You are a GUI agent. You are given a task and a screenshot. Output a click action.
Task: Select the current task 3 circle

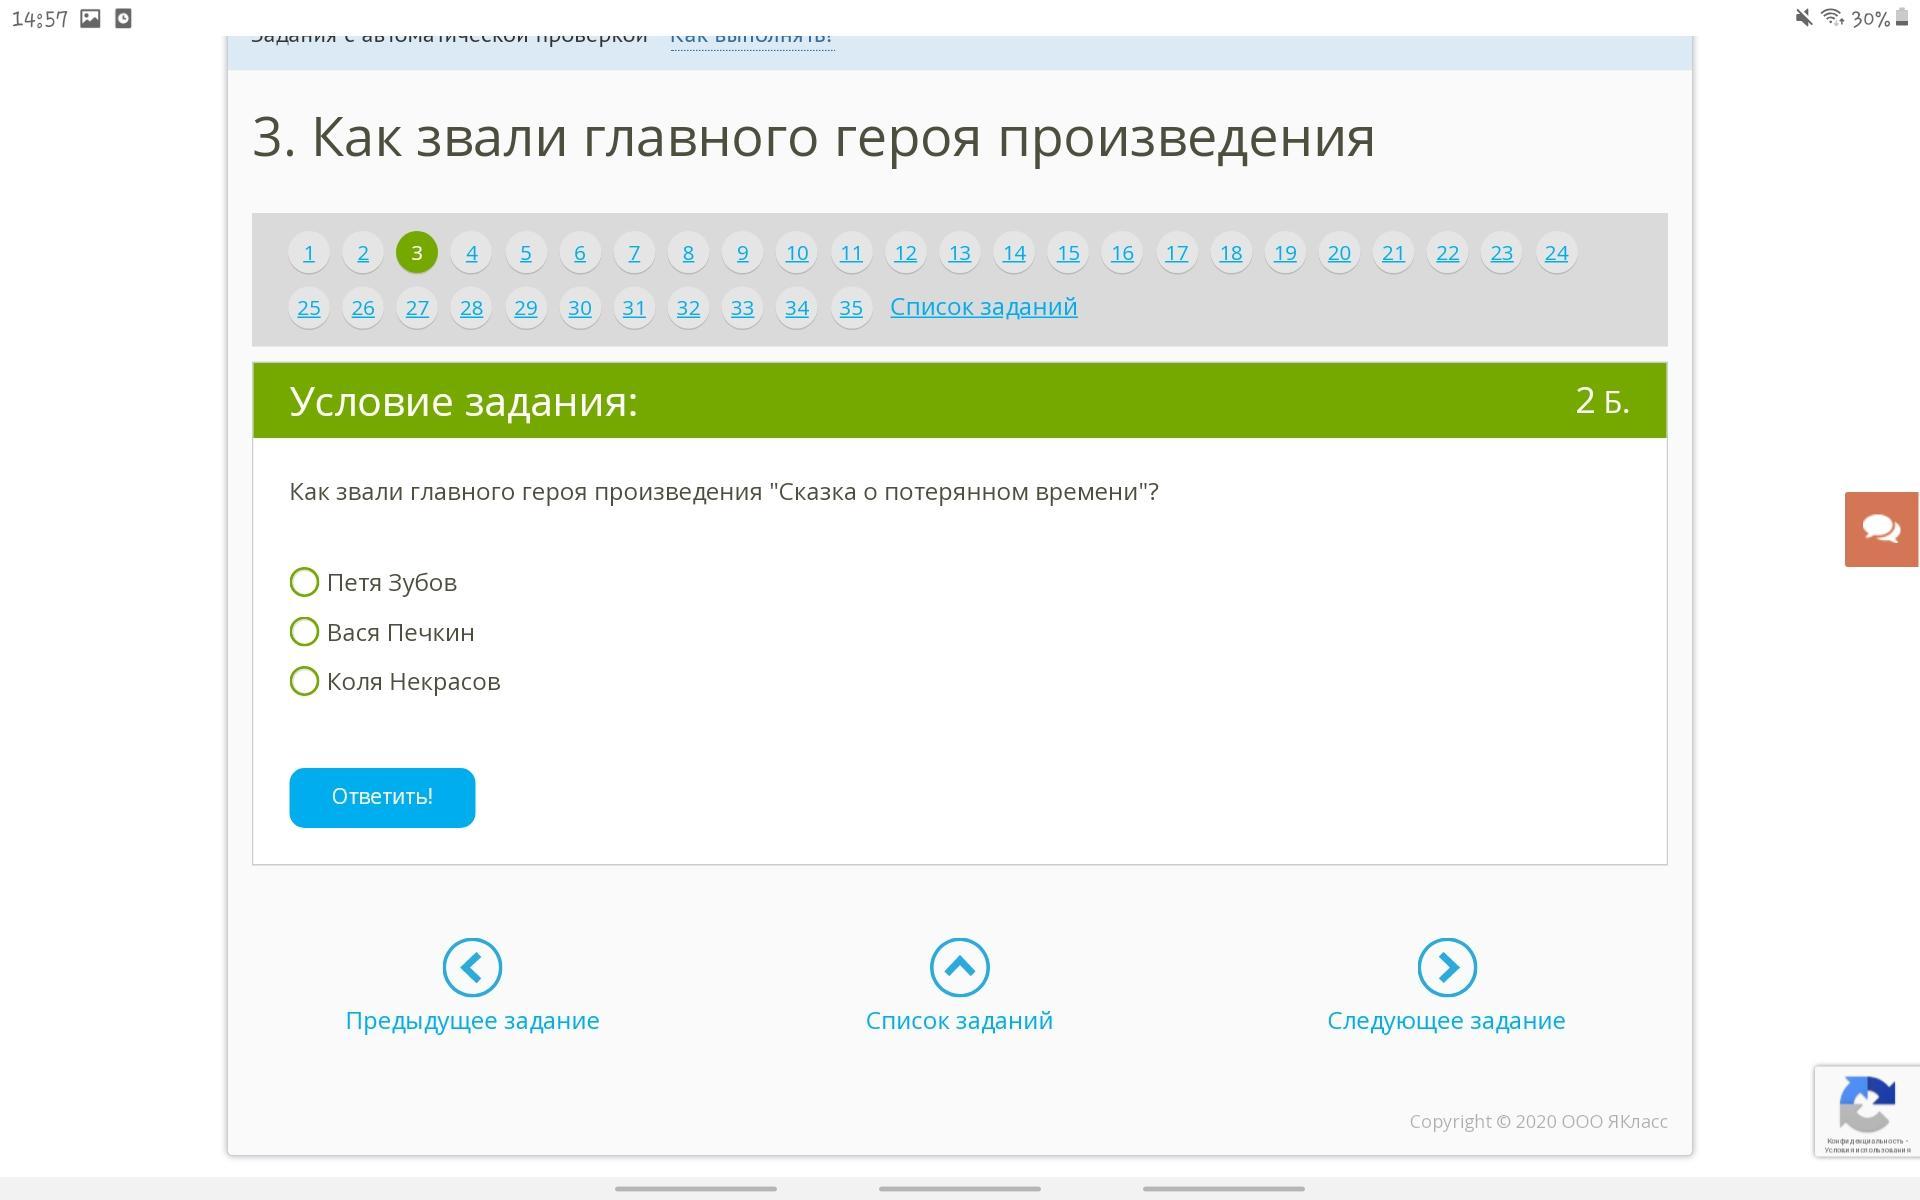(x=417, y=253)
